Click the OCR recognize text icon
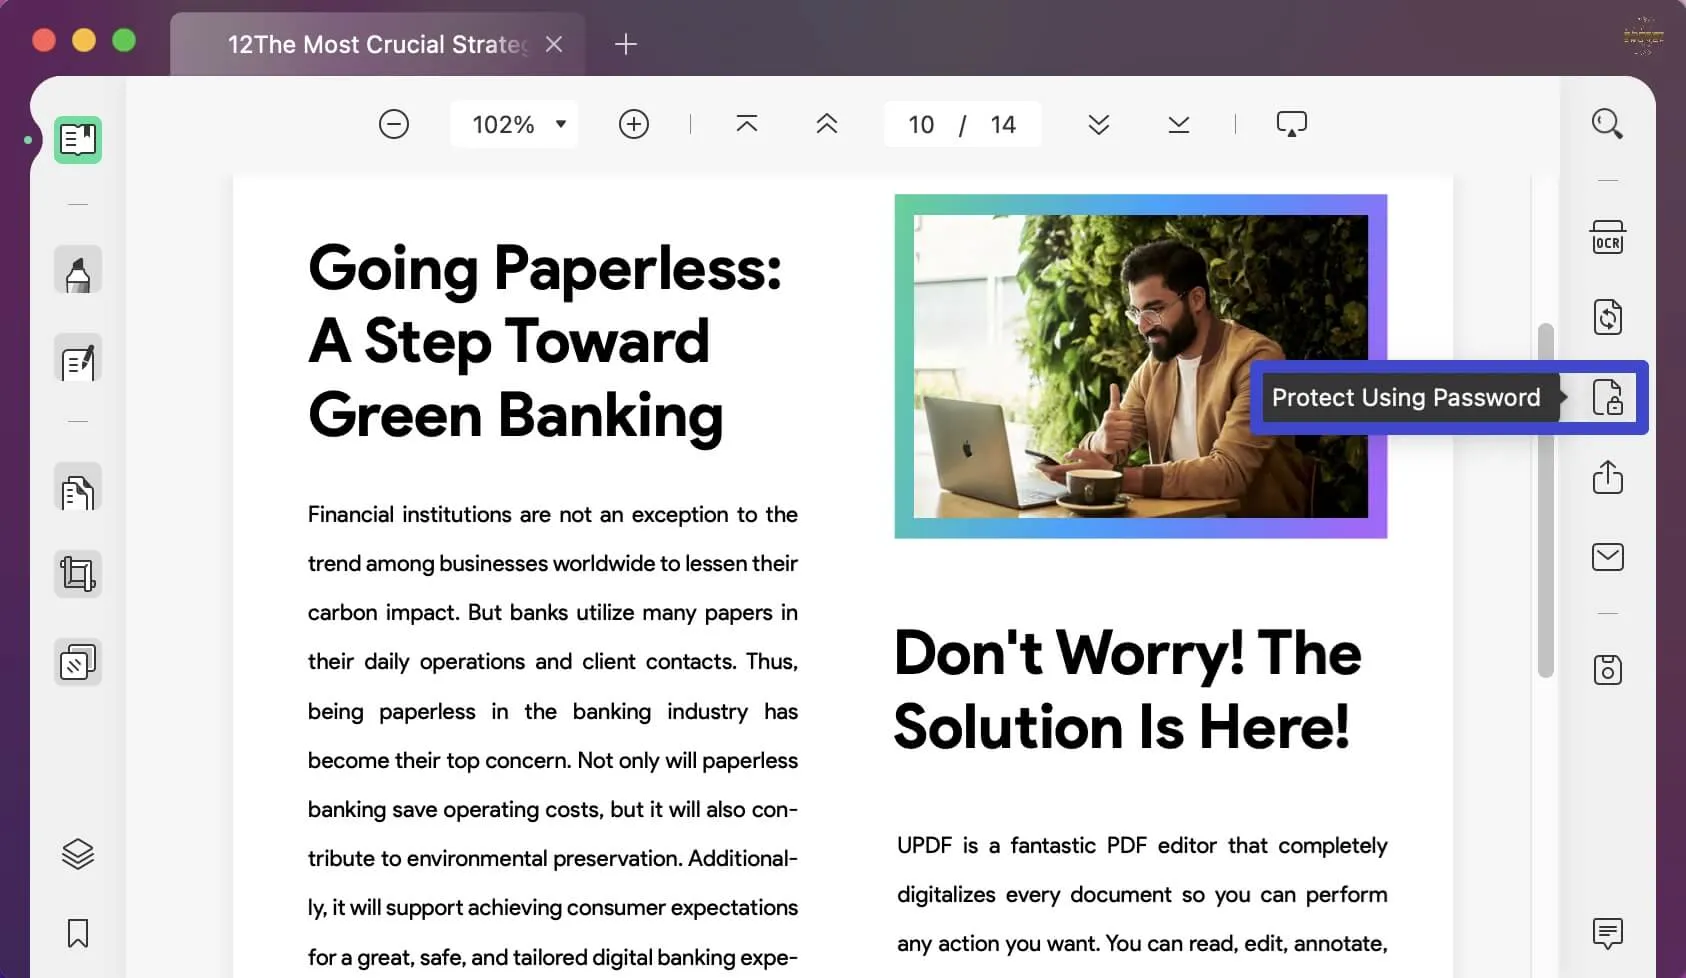The width and height of the screenshot is (1686, 978). point(1608,238)
